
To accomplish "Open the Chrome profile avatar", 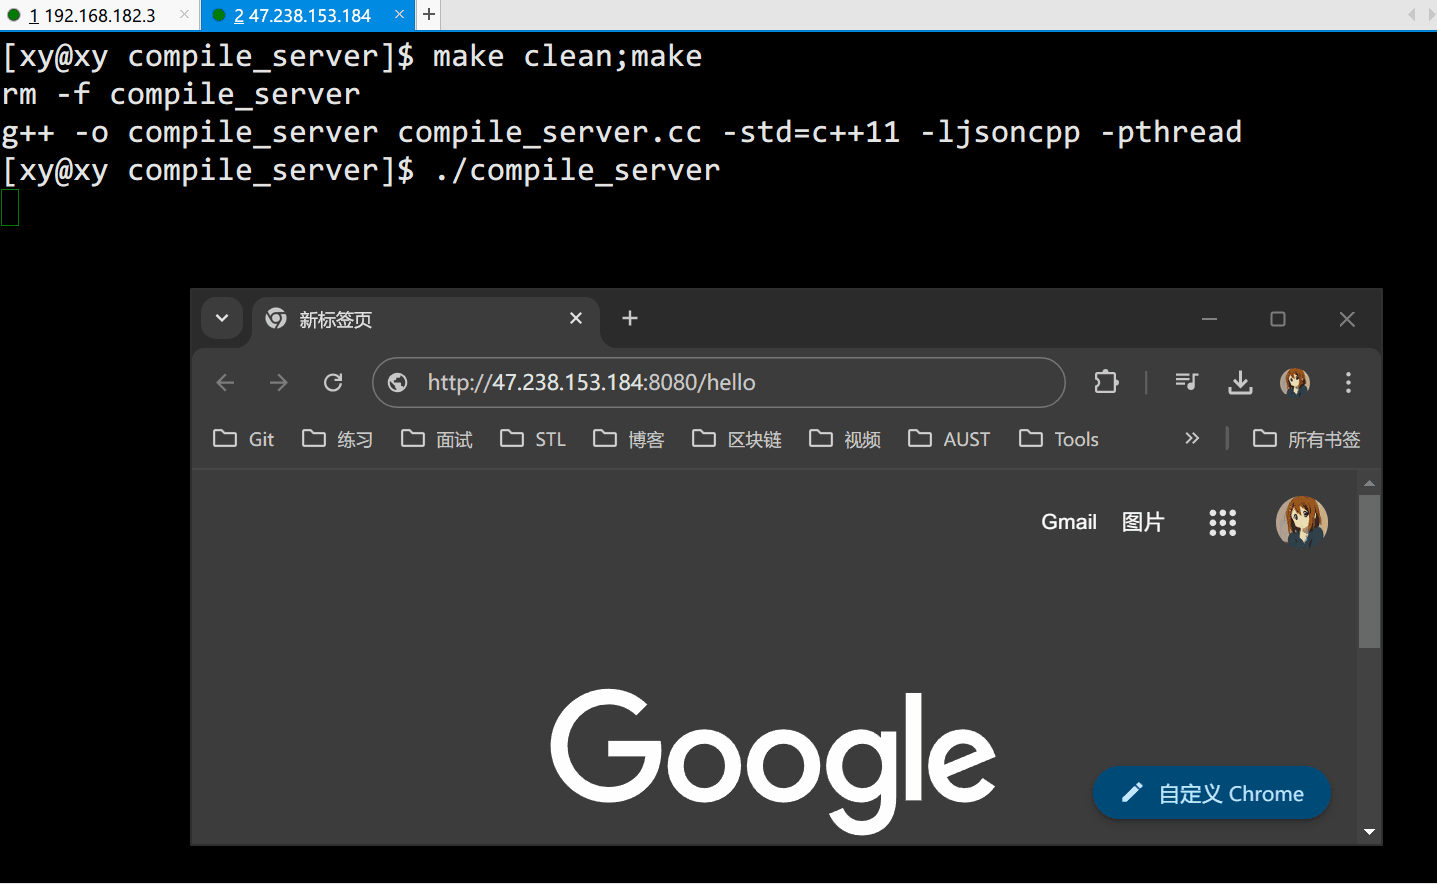I will [x=1294, y=382].
